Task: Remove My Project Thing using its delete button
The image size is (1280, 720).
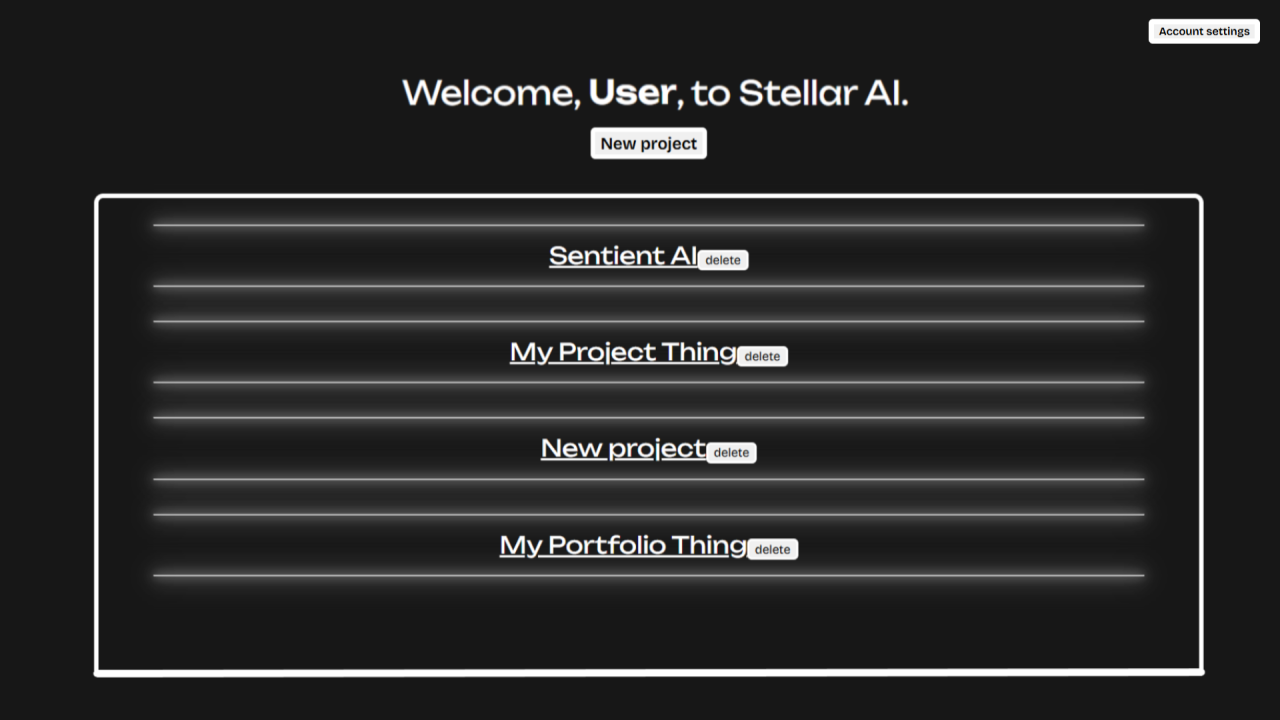Action: point(763,355)
